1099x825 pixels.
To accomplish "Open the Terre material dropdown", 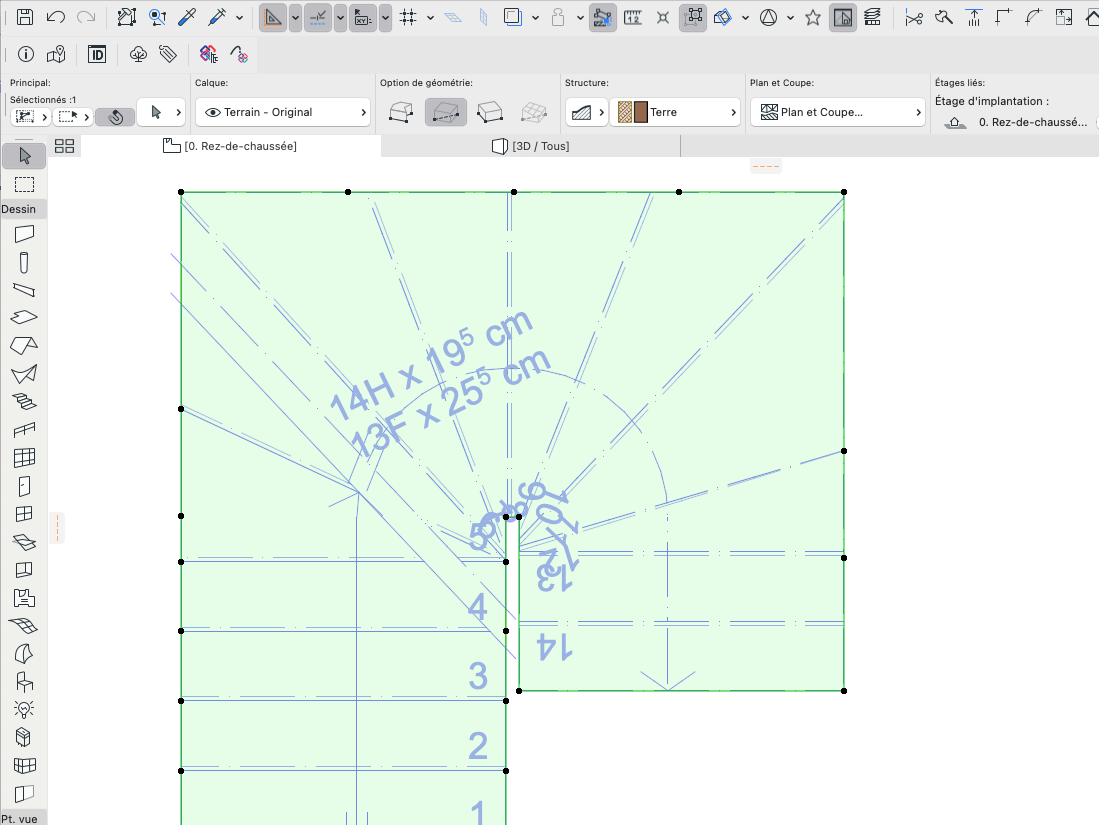I will (x=675, y=112).
